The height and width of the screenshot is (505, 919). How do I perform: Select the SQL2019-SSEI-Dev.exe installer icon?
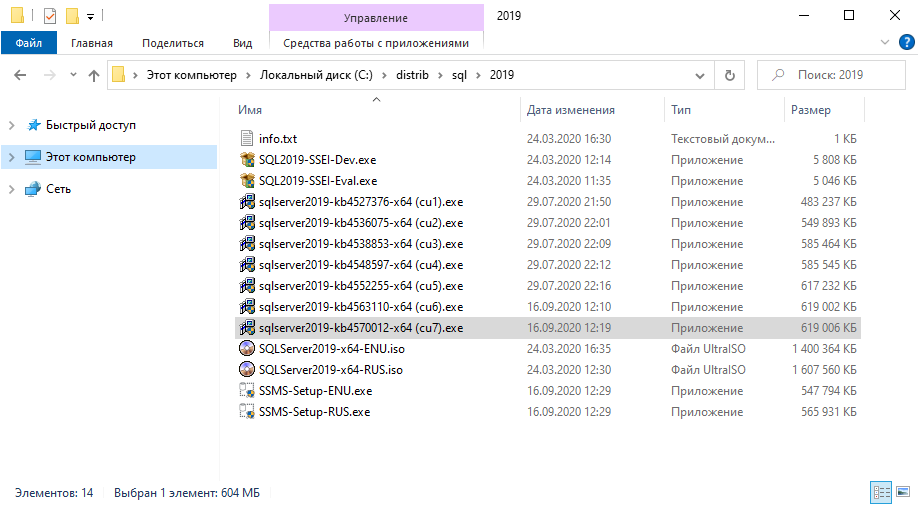coord(247,159)
